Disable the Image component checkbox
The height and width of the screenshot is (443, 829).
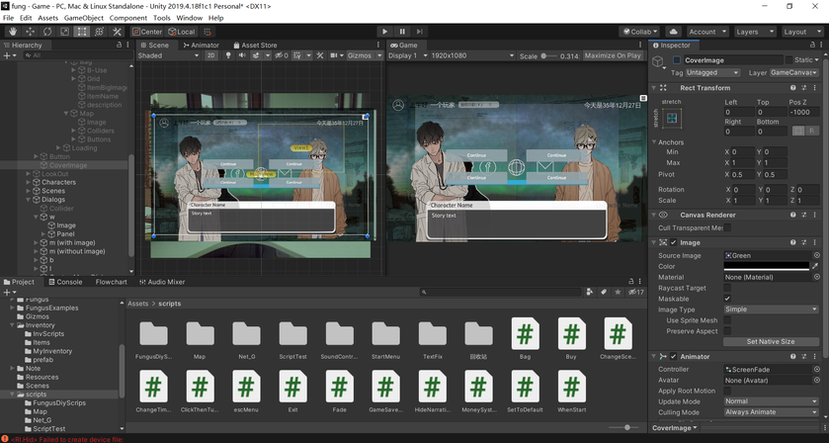point(673,242)
